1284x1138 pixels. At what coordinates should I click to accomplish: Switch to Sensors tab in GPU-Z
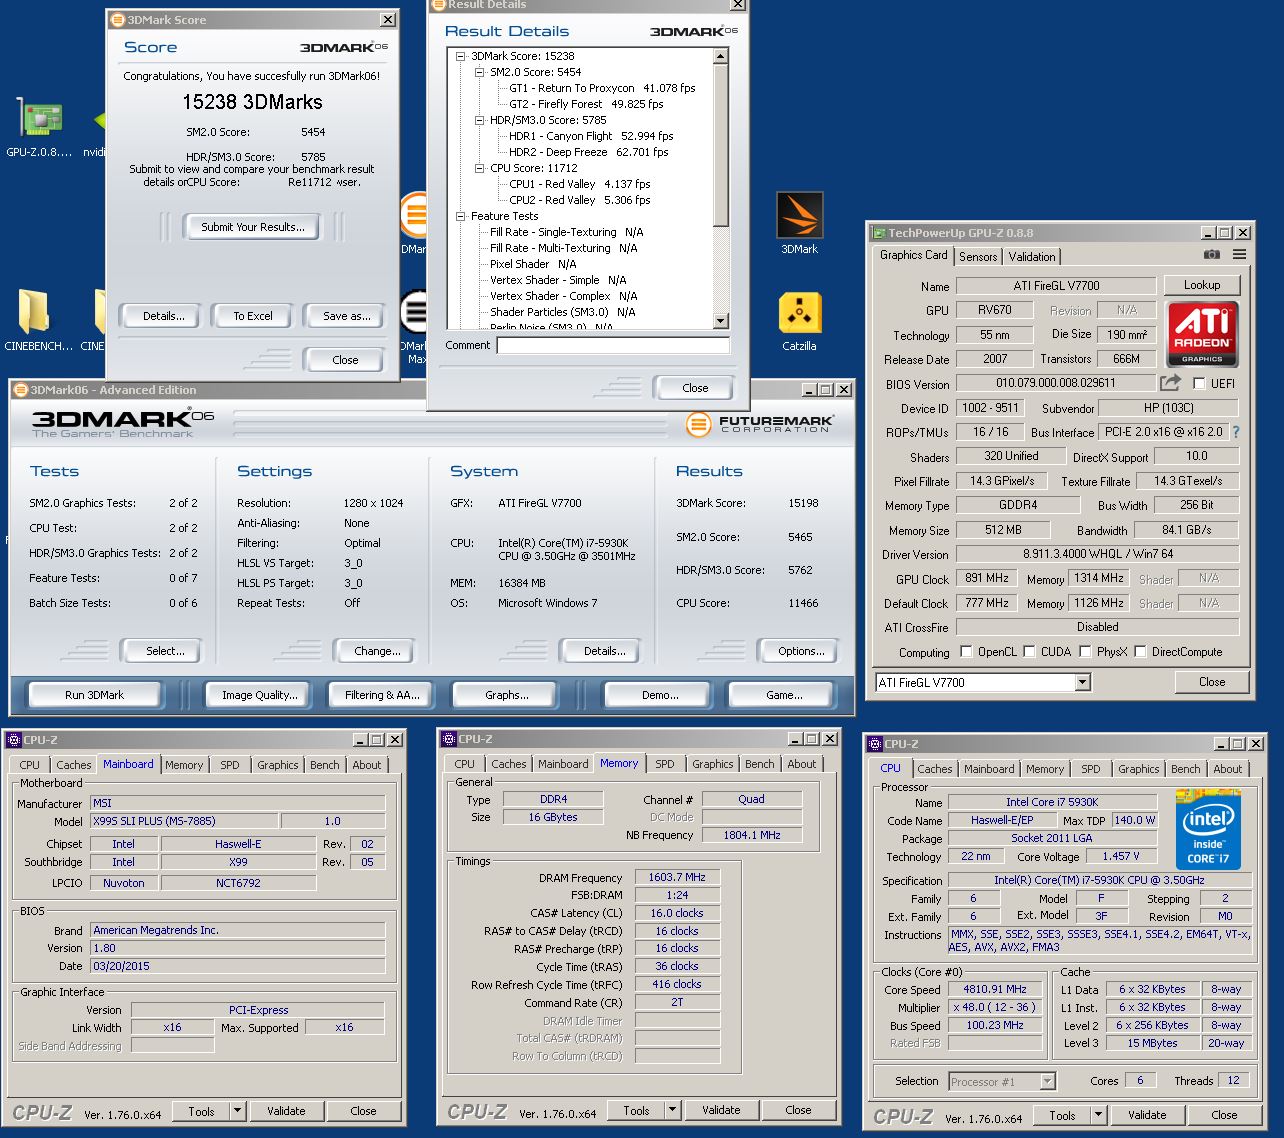978,256
